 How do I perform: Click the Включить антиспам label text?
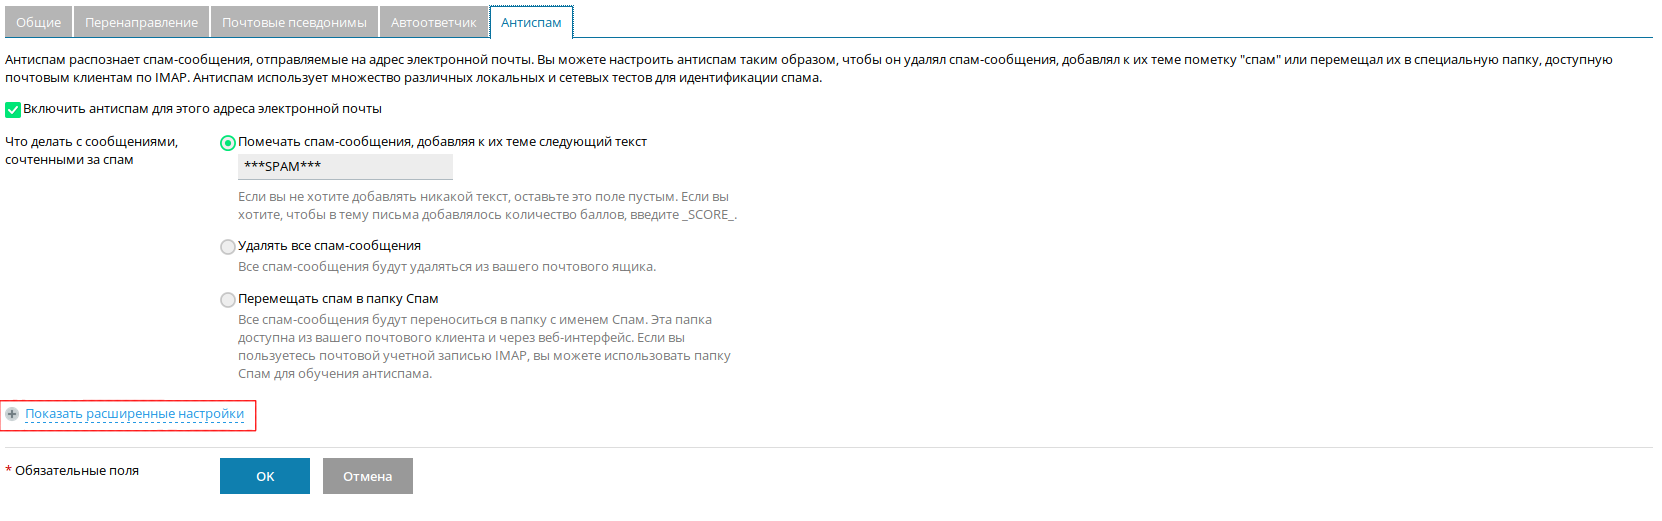202,109
